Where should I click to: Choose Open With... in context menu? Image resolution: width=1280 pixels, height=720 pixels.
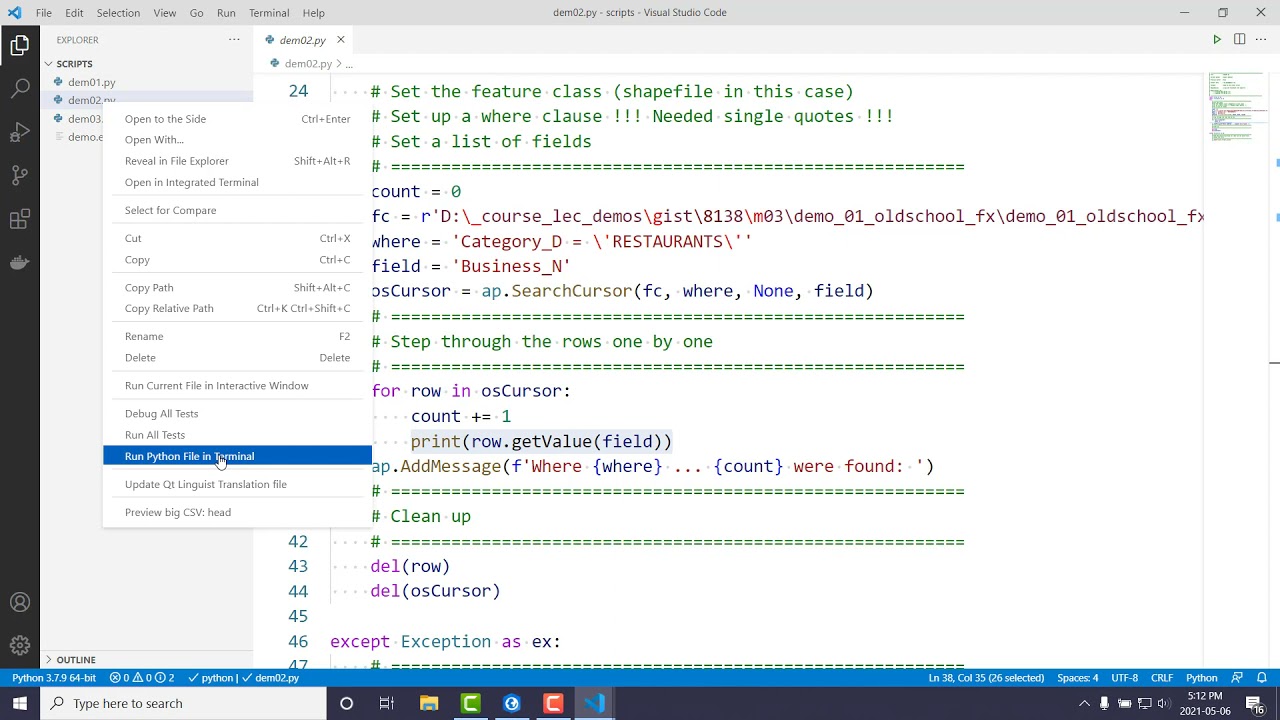click(x=237, y=140)
